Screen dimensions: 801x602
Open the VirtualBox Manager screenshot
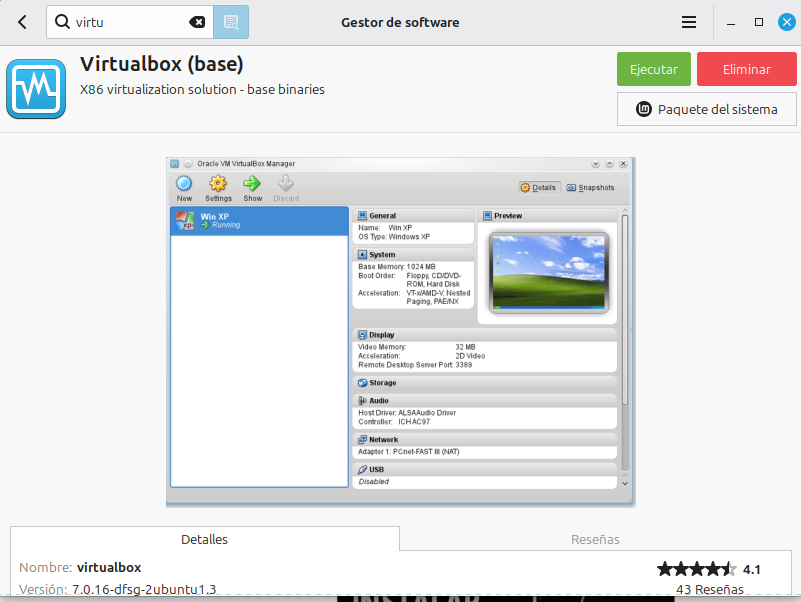coord(400,332)
